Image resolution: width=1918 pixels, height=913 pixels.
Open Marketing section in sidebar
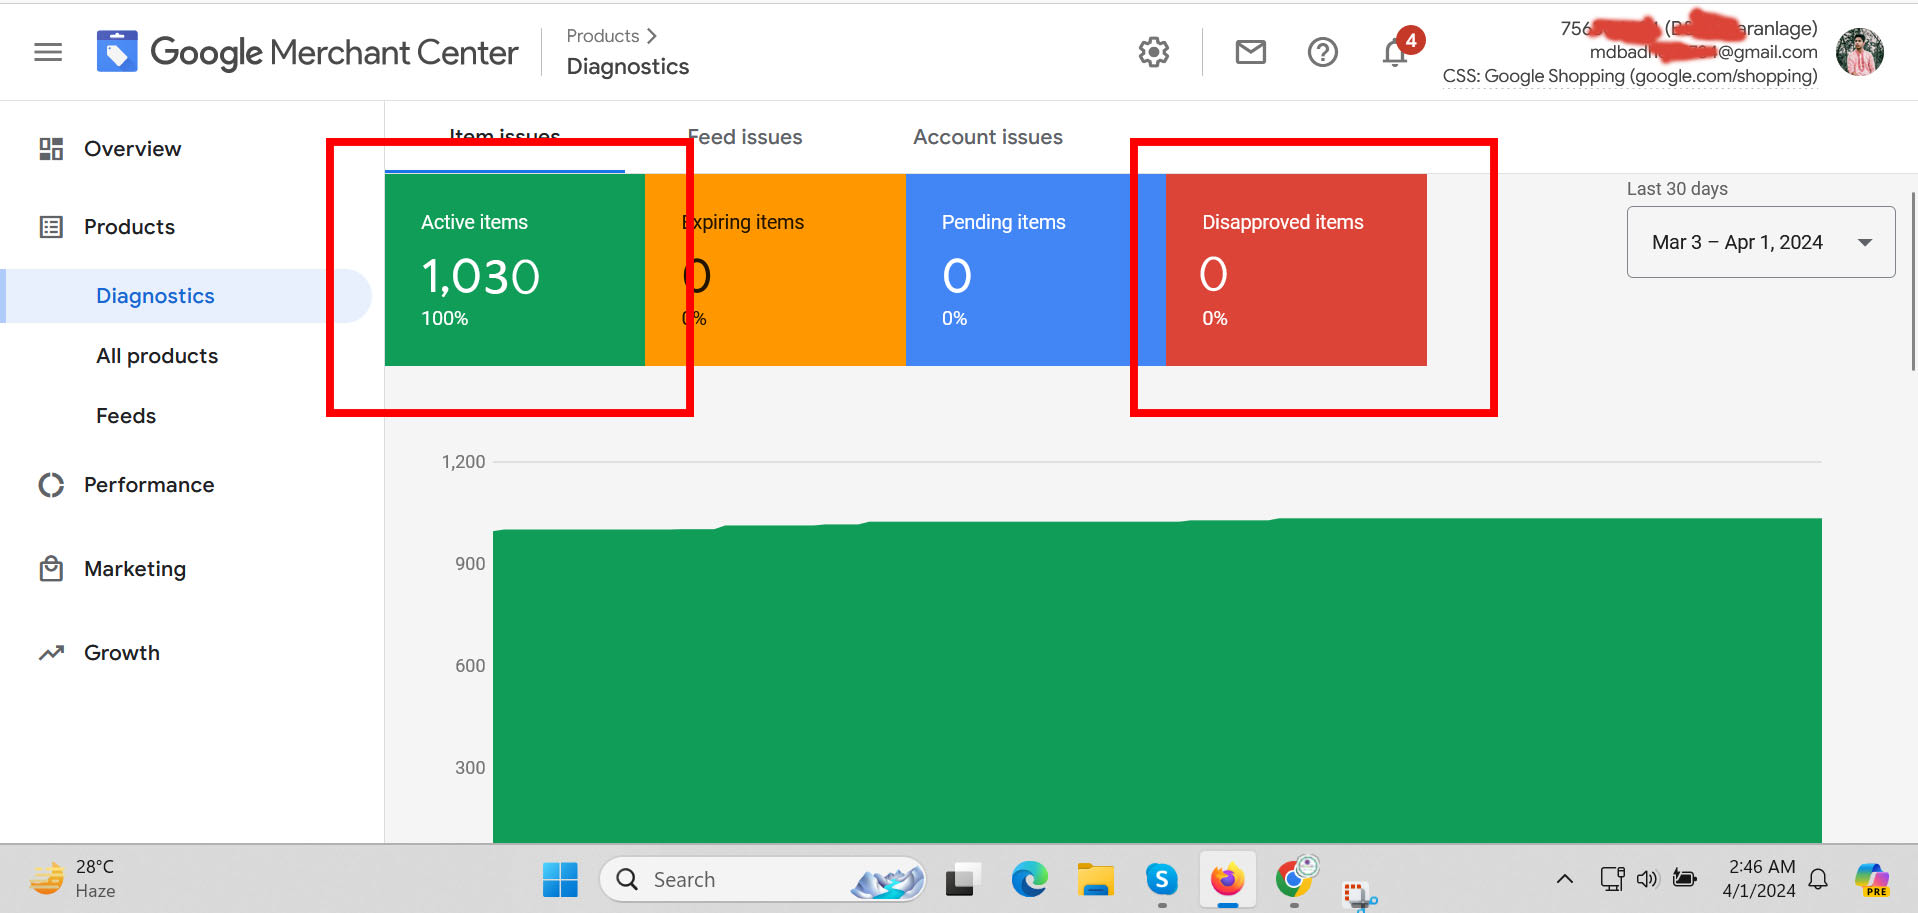click(x=135, y=569)
